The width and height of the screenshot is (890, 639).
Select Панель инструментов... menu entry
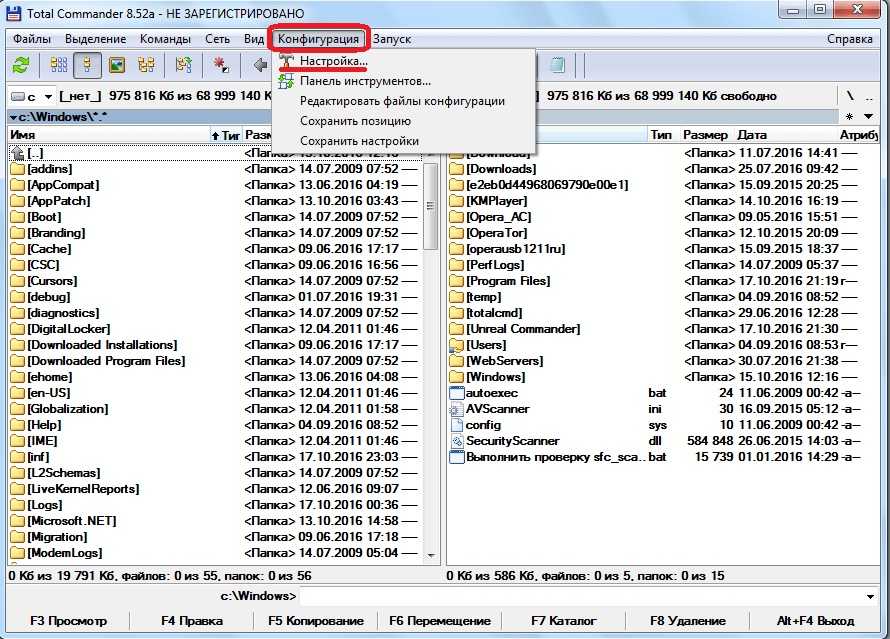click(x=365, y=81)
